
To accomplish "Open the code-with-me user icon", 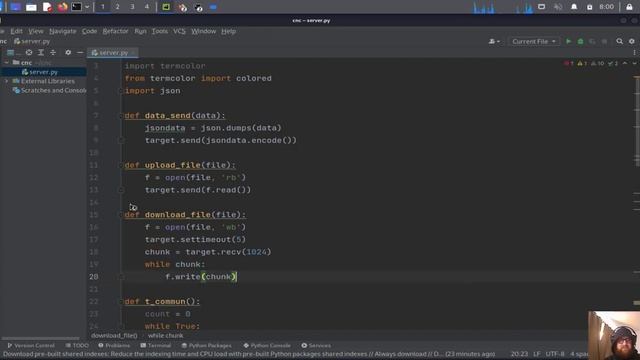I will point(494,41).
